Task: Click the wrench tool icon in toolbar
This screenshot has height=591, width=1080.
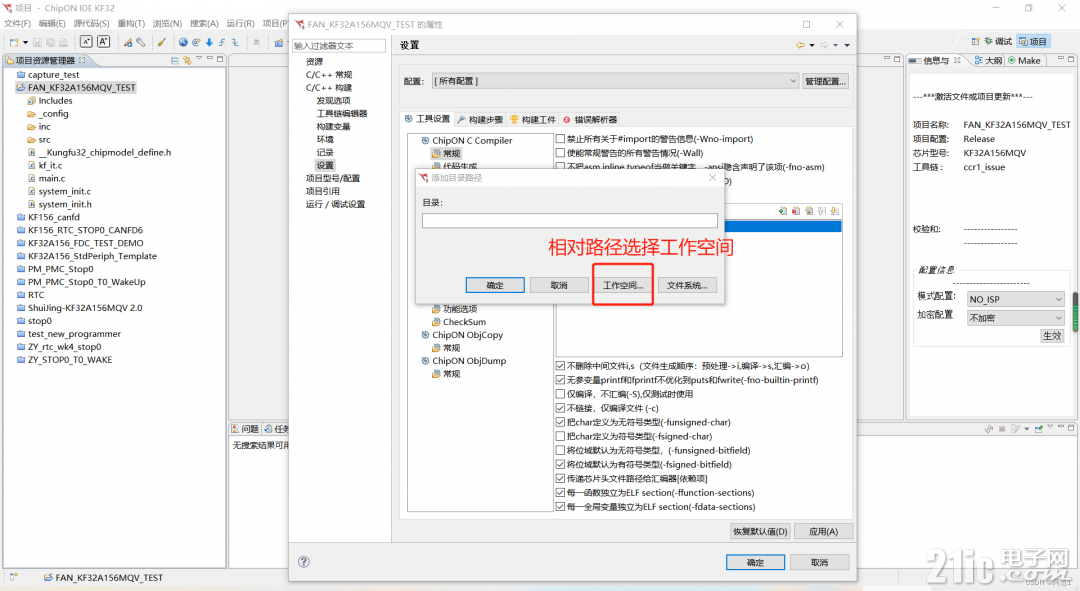Action: click(x=141, y=42)
